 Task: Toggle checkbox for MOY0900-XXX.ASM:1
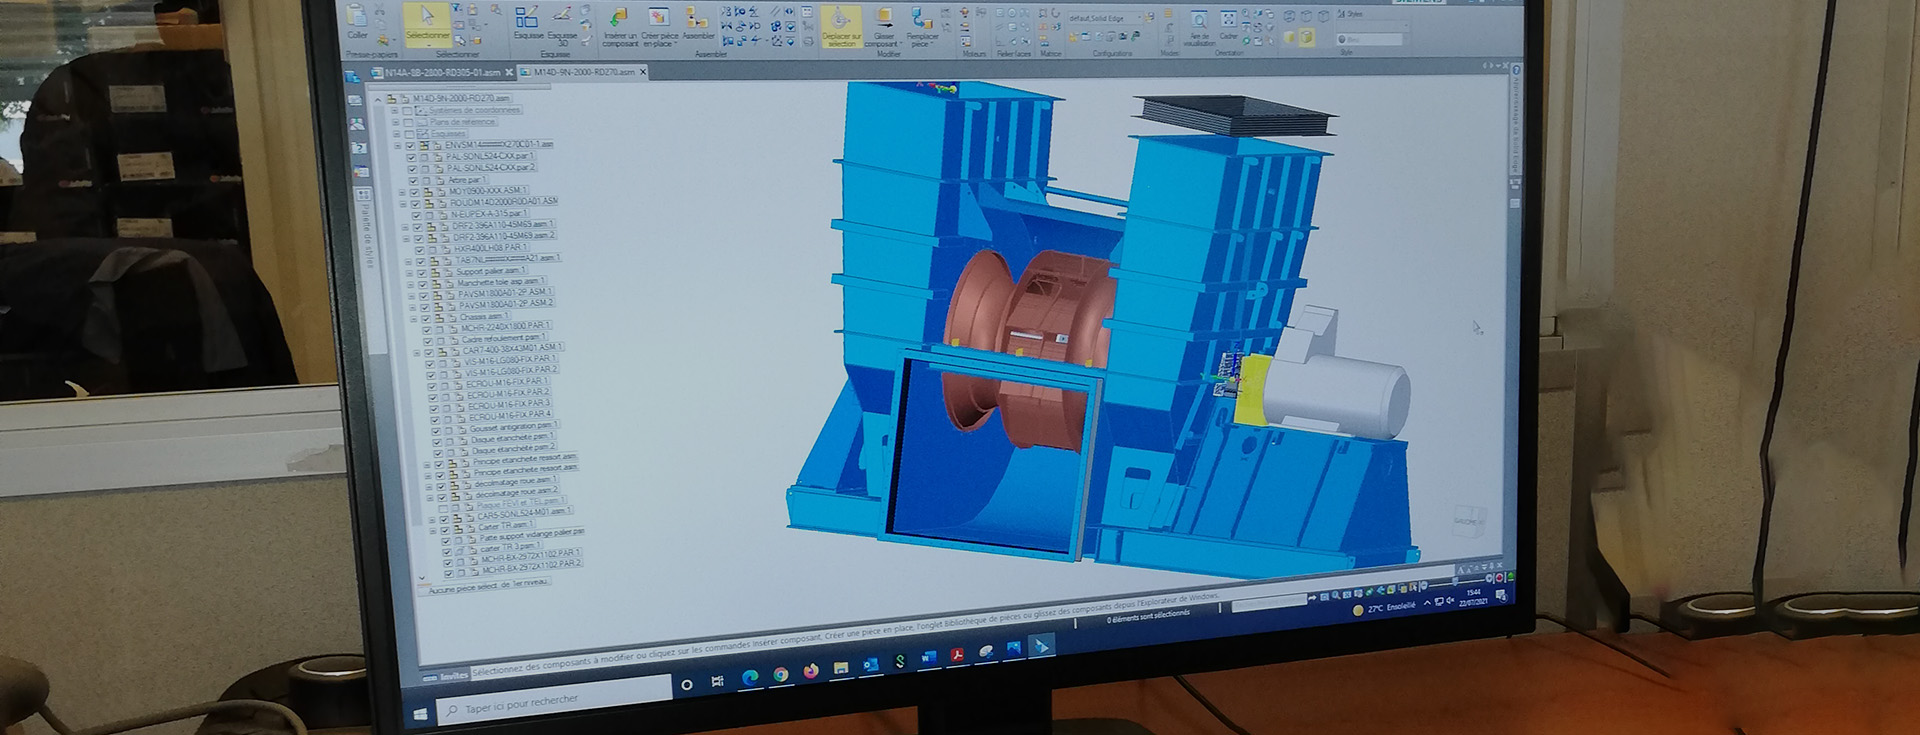[x=414, y=192]
